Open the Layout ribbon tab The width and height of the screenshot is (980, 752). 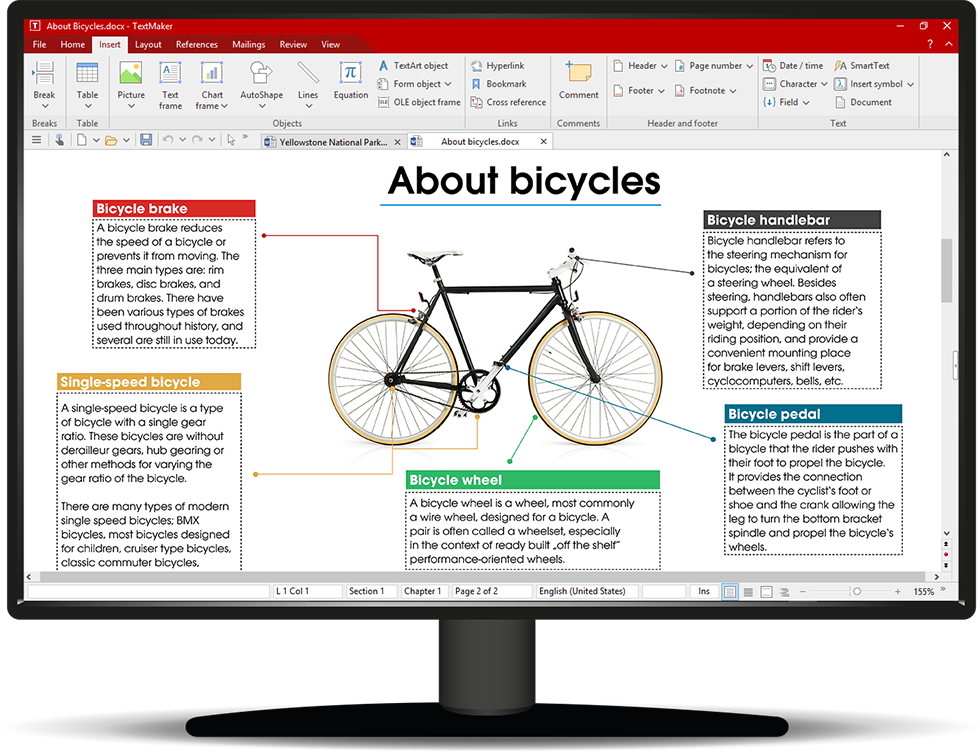coord(148,44)
